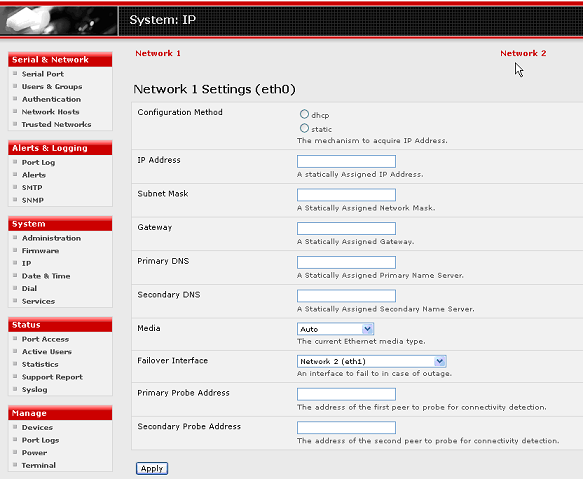View the Statistics page
Image resolution: width=583 pixels, height=479 pixels.
point(40,365)
